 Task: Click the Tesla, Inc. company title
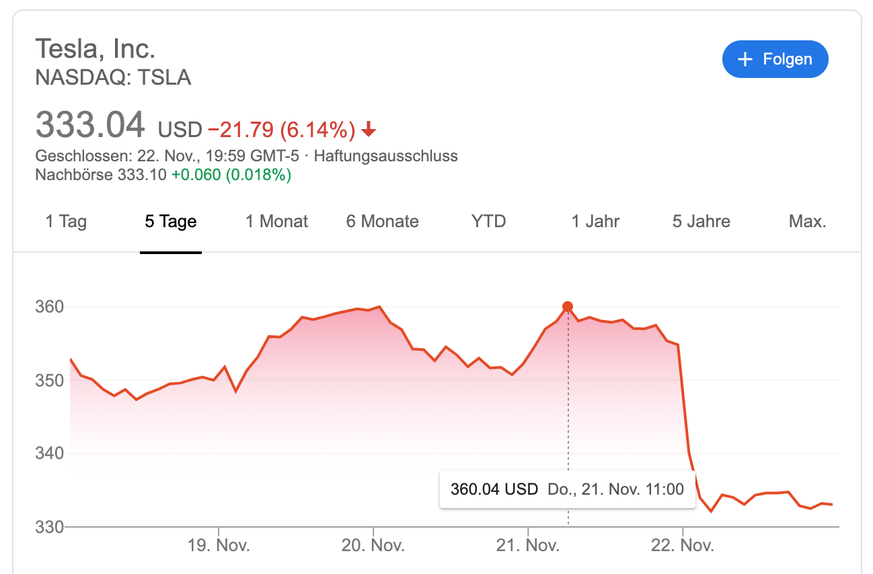95,48
